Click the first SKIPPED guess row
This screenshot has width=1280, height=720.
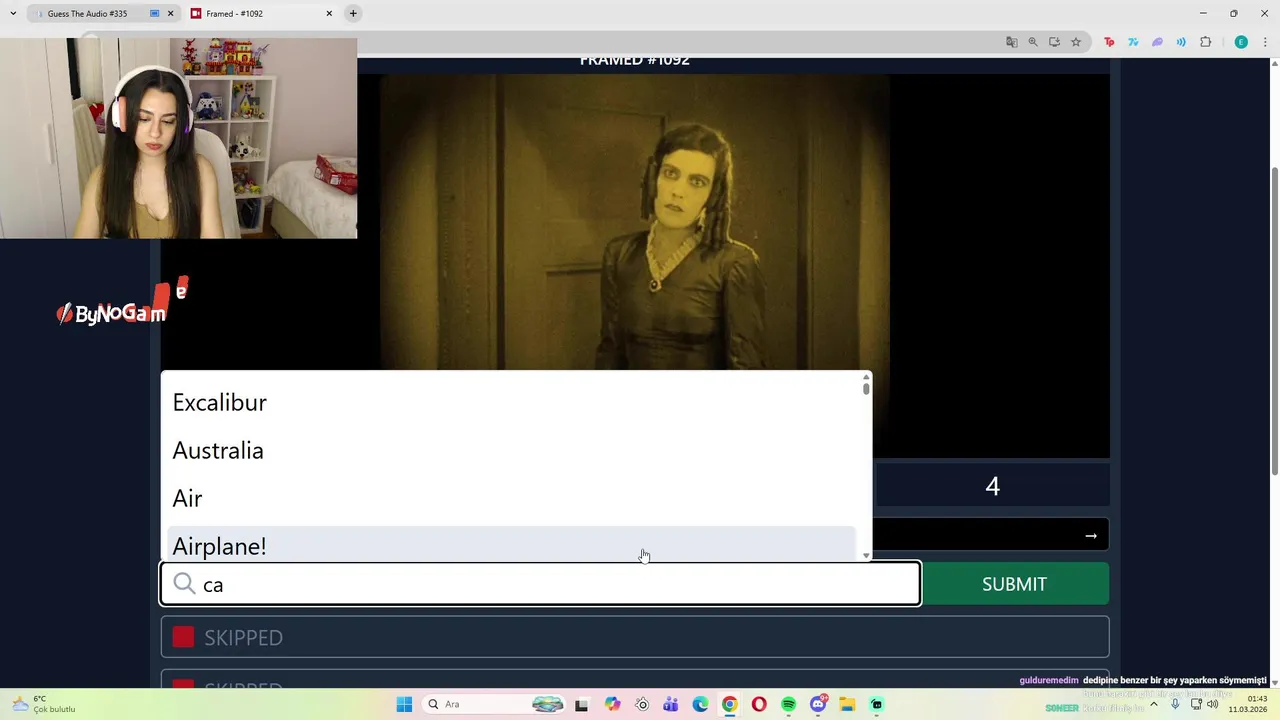[x=634, y=637]
